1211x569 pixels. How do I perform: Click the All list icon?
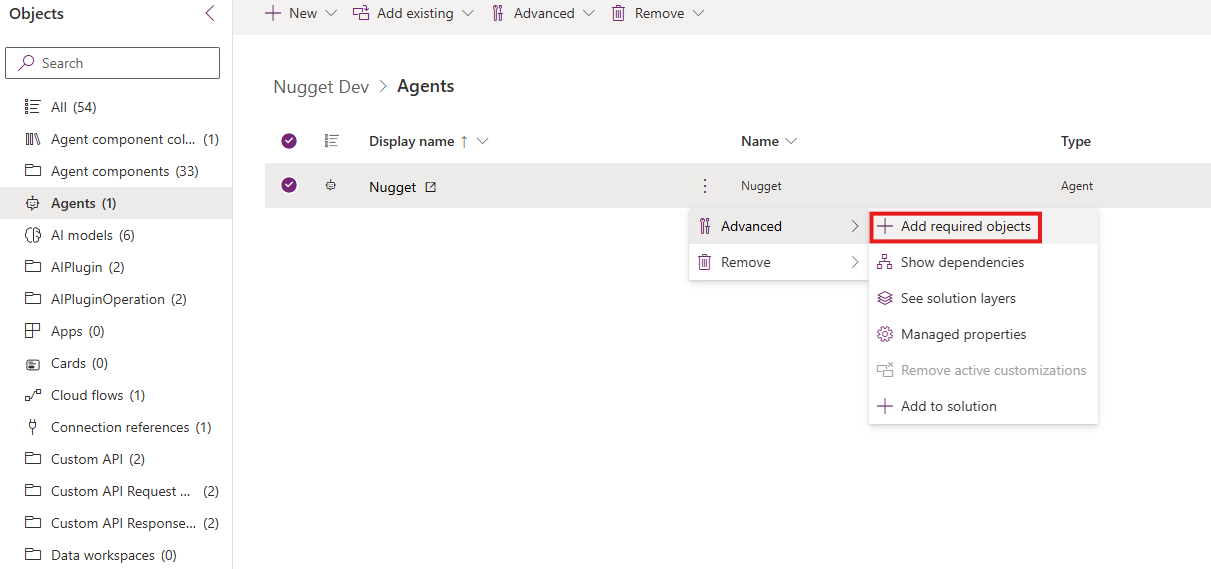click(x=32, y=107)
